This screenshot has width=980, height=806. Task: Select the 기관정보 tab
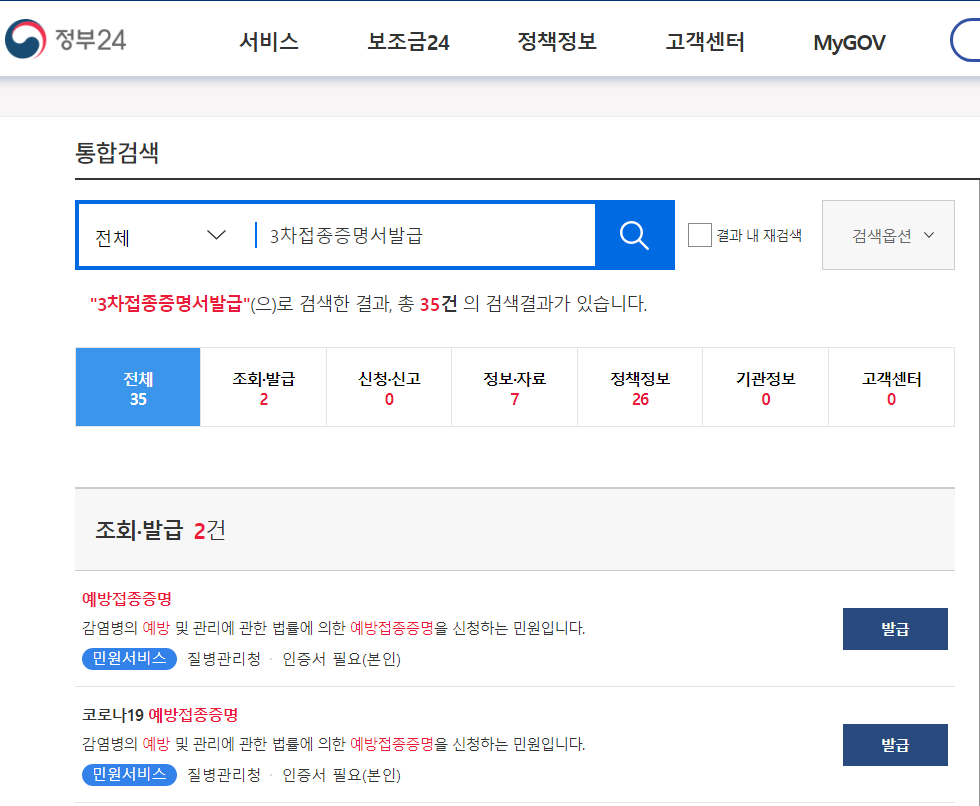pos(766,387)
